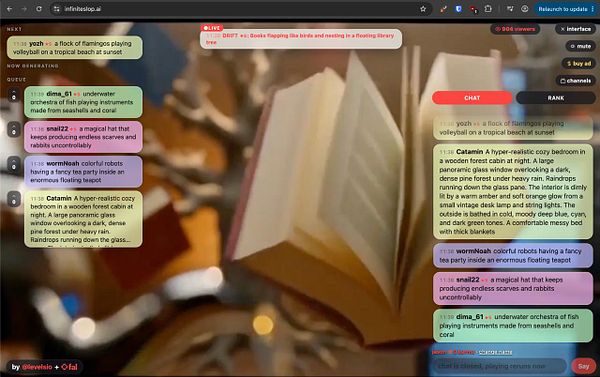Screen dimensions: 600x377
Task: Click snail22's magical hat chat message
Action: [x=513, y=288]
